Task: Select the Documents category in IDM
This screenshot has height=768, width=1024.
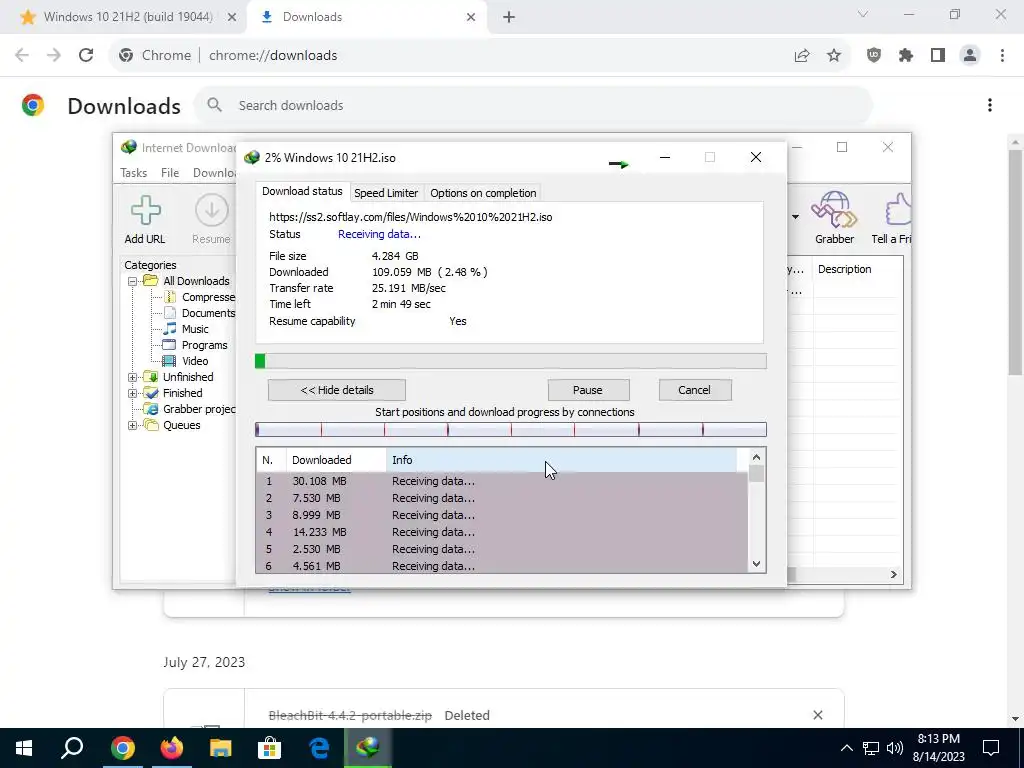Action: (208, 313)
